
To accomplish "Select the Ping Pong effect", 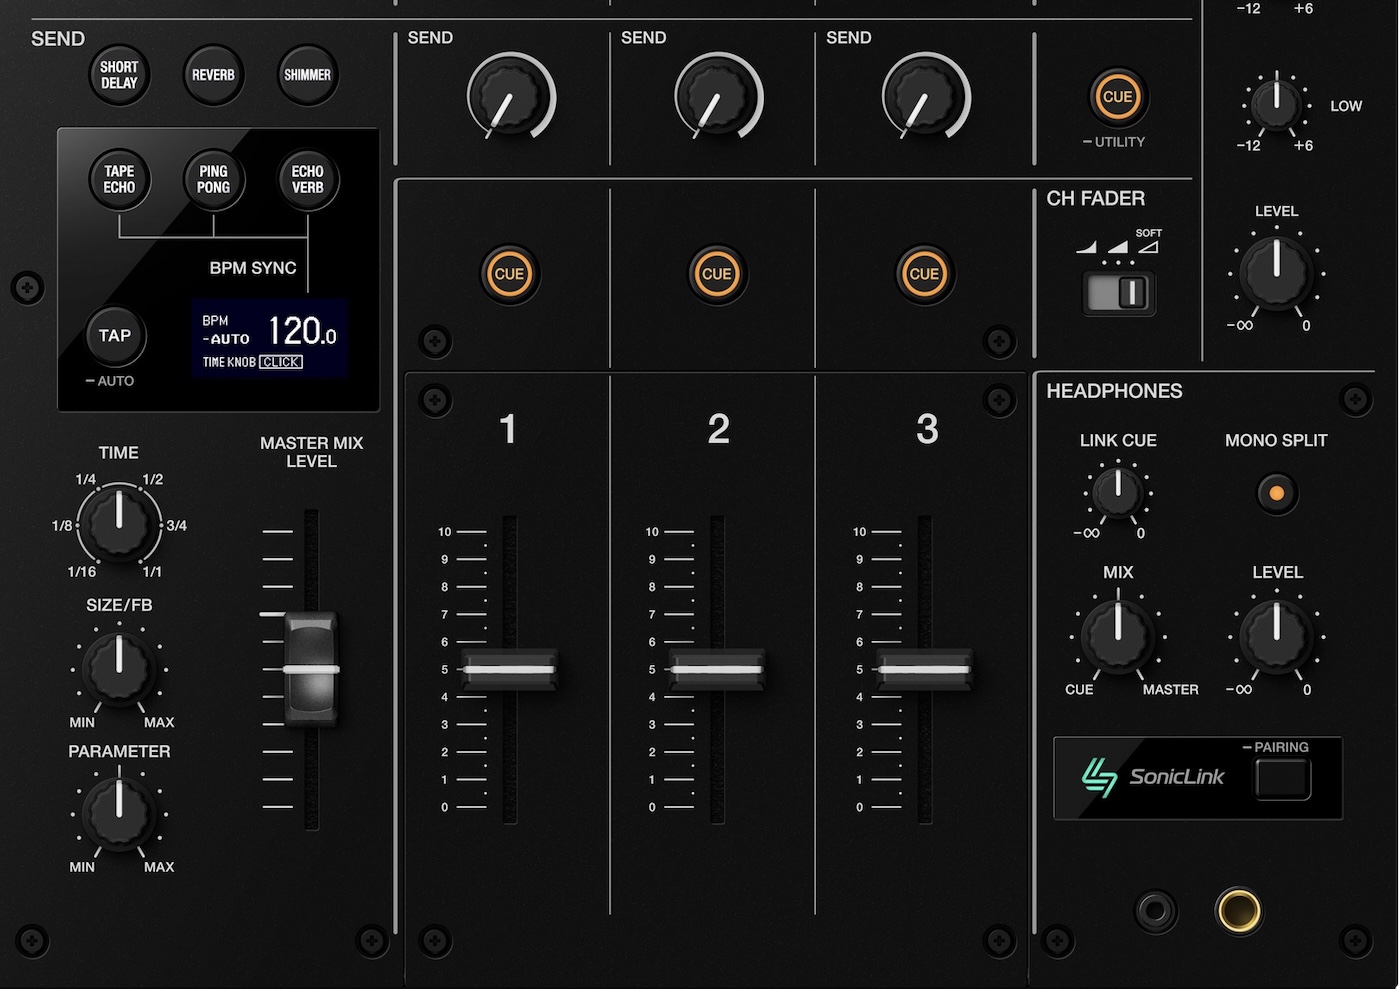I will (x=213, y=180).
